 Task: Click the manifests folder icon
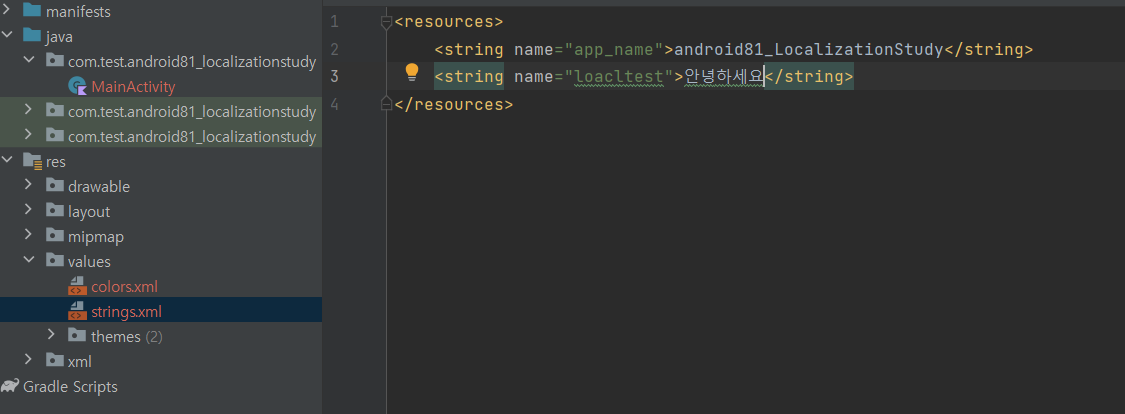pyautogui.click(x=32, y=11)
